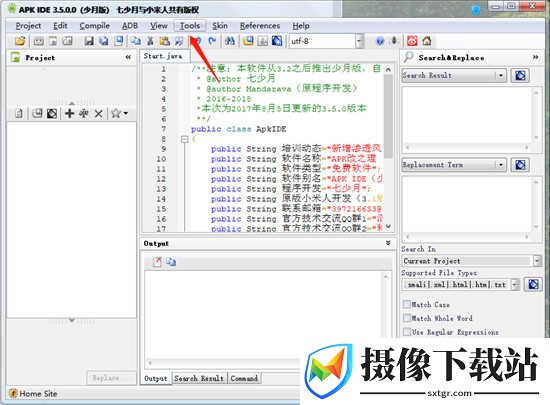Viewport: 550px width, 405px height.
Task: Click the red Weibo toolbar icon
Action: tap(412, 41)
